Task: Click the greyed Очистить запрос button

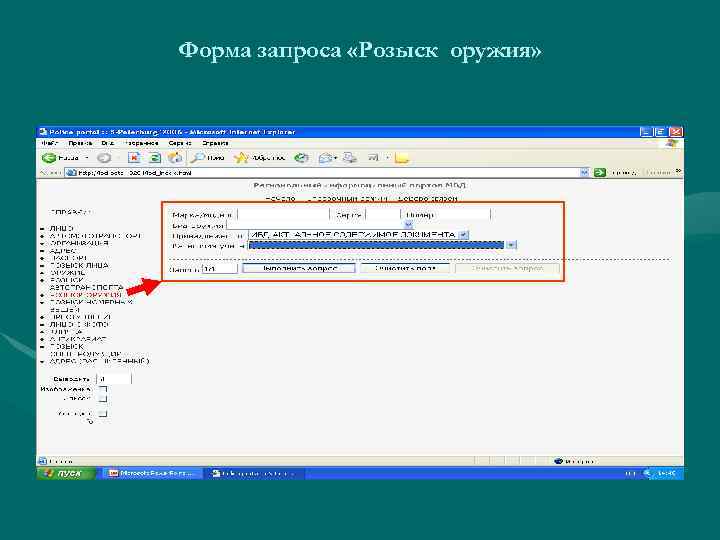Action: [507, 268]
